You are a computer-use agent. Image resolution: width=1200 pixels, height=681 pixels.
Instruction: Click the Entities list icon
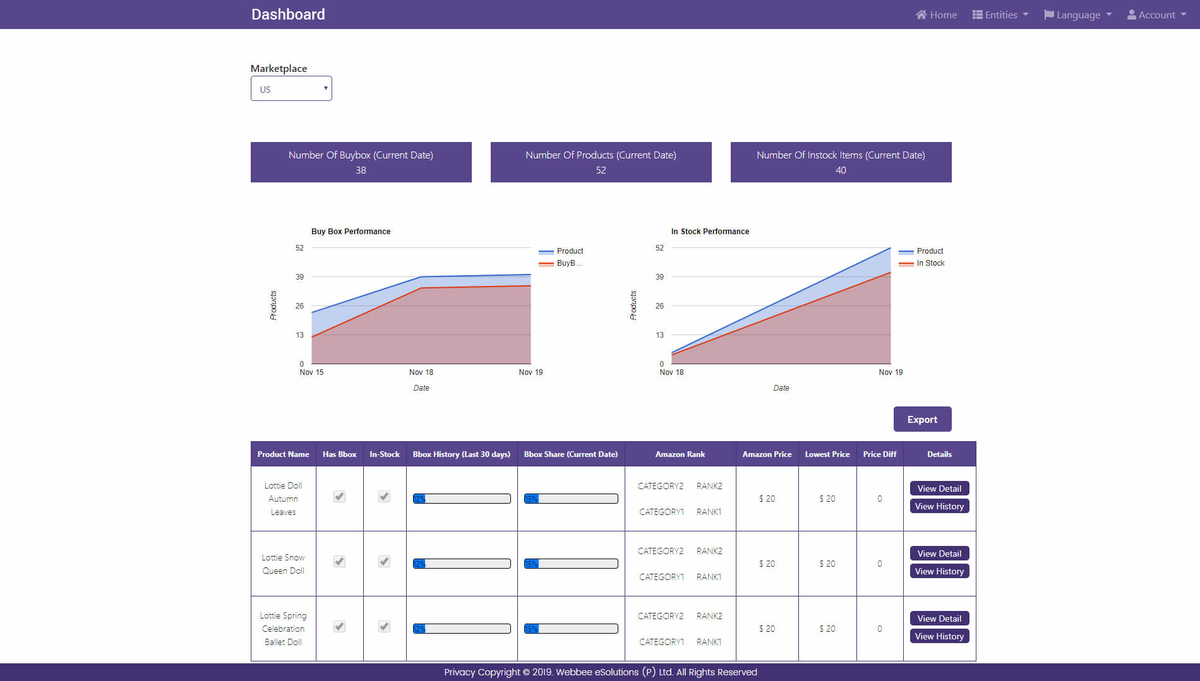pyautogui.click(x=977, y=15)
